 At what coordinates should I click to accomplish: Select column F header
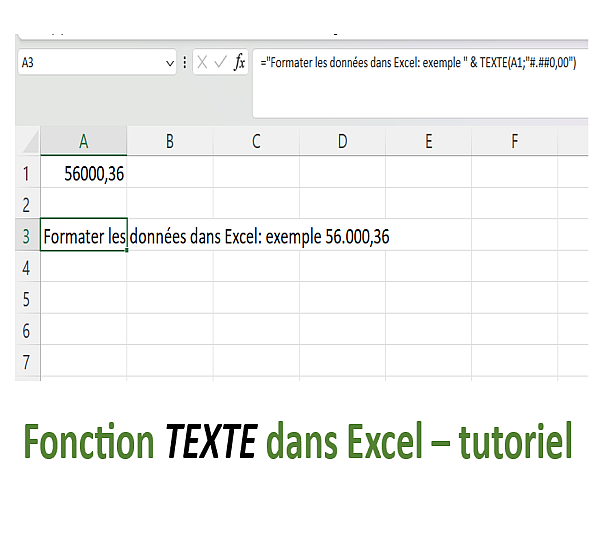514,141
